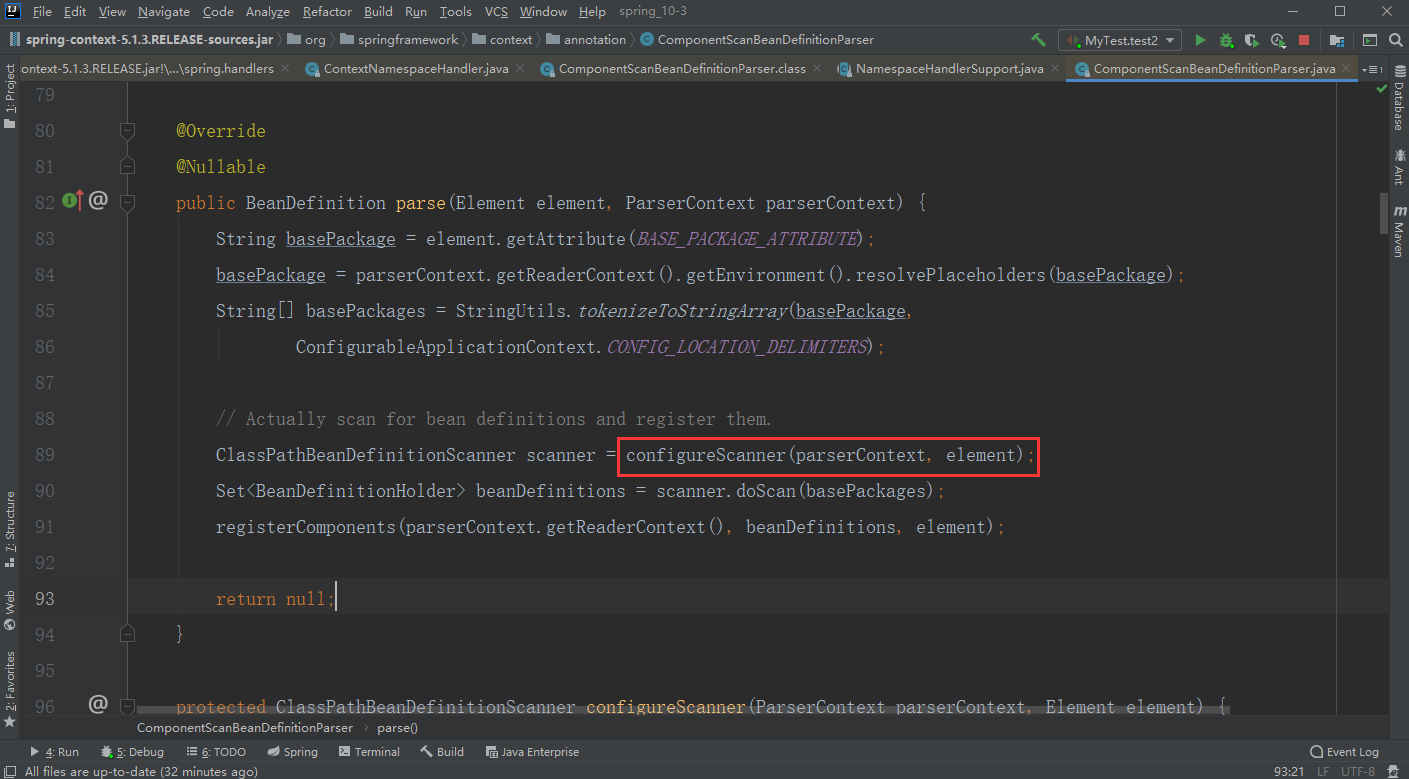The width and height of the screenshot is (1409, 779).
Task: Click the inspection status green checkmark
Action: tap(1380, 91)
